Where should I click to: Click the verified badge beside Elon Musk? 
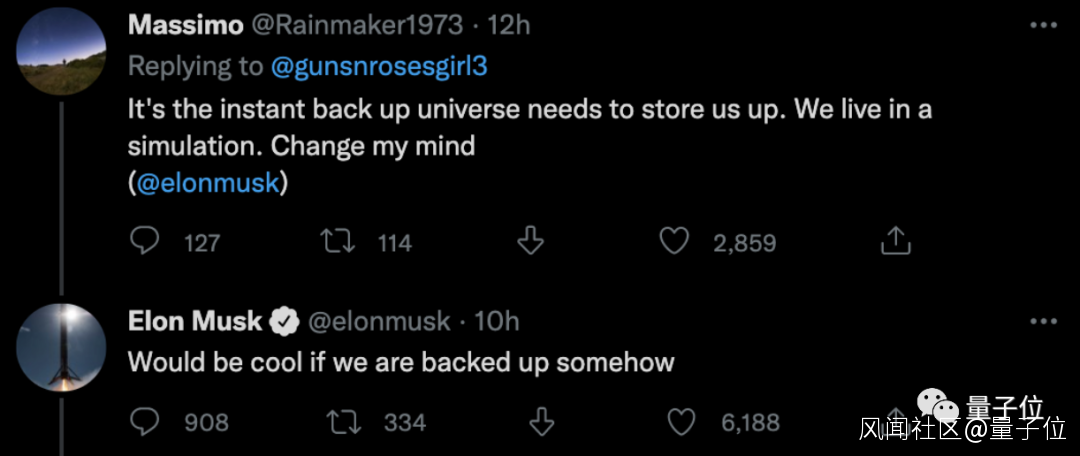click(285, 321)
